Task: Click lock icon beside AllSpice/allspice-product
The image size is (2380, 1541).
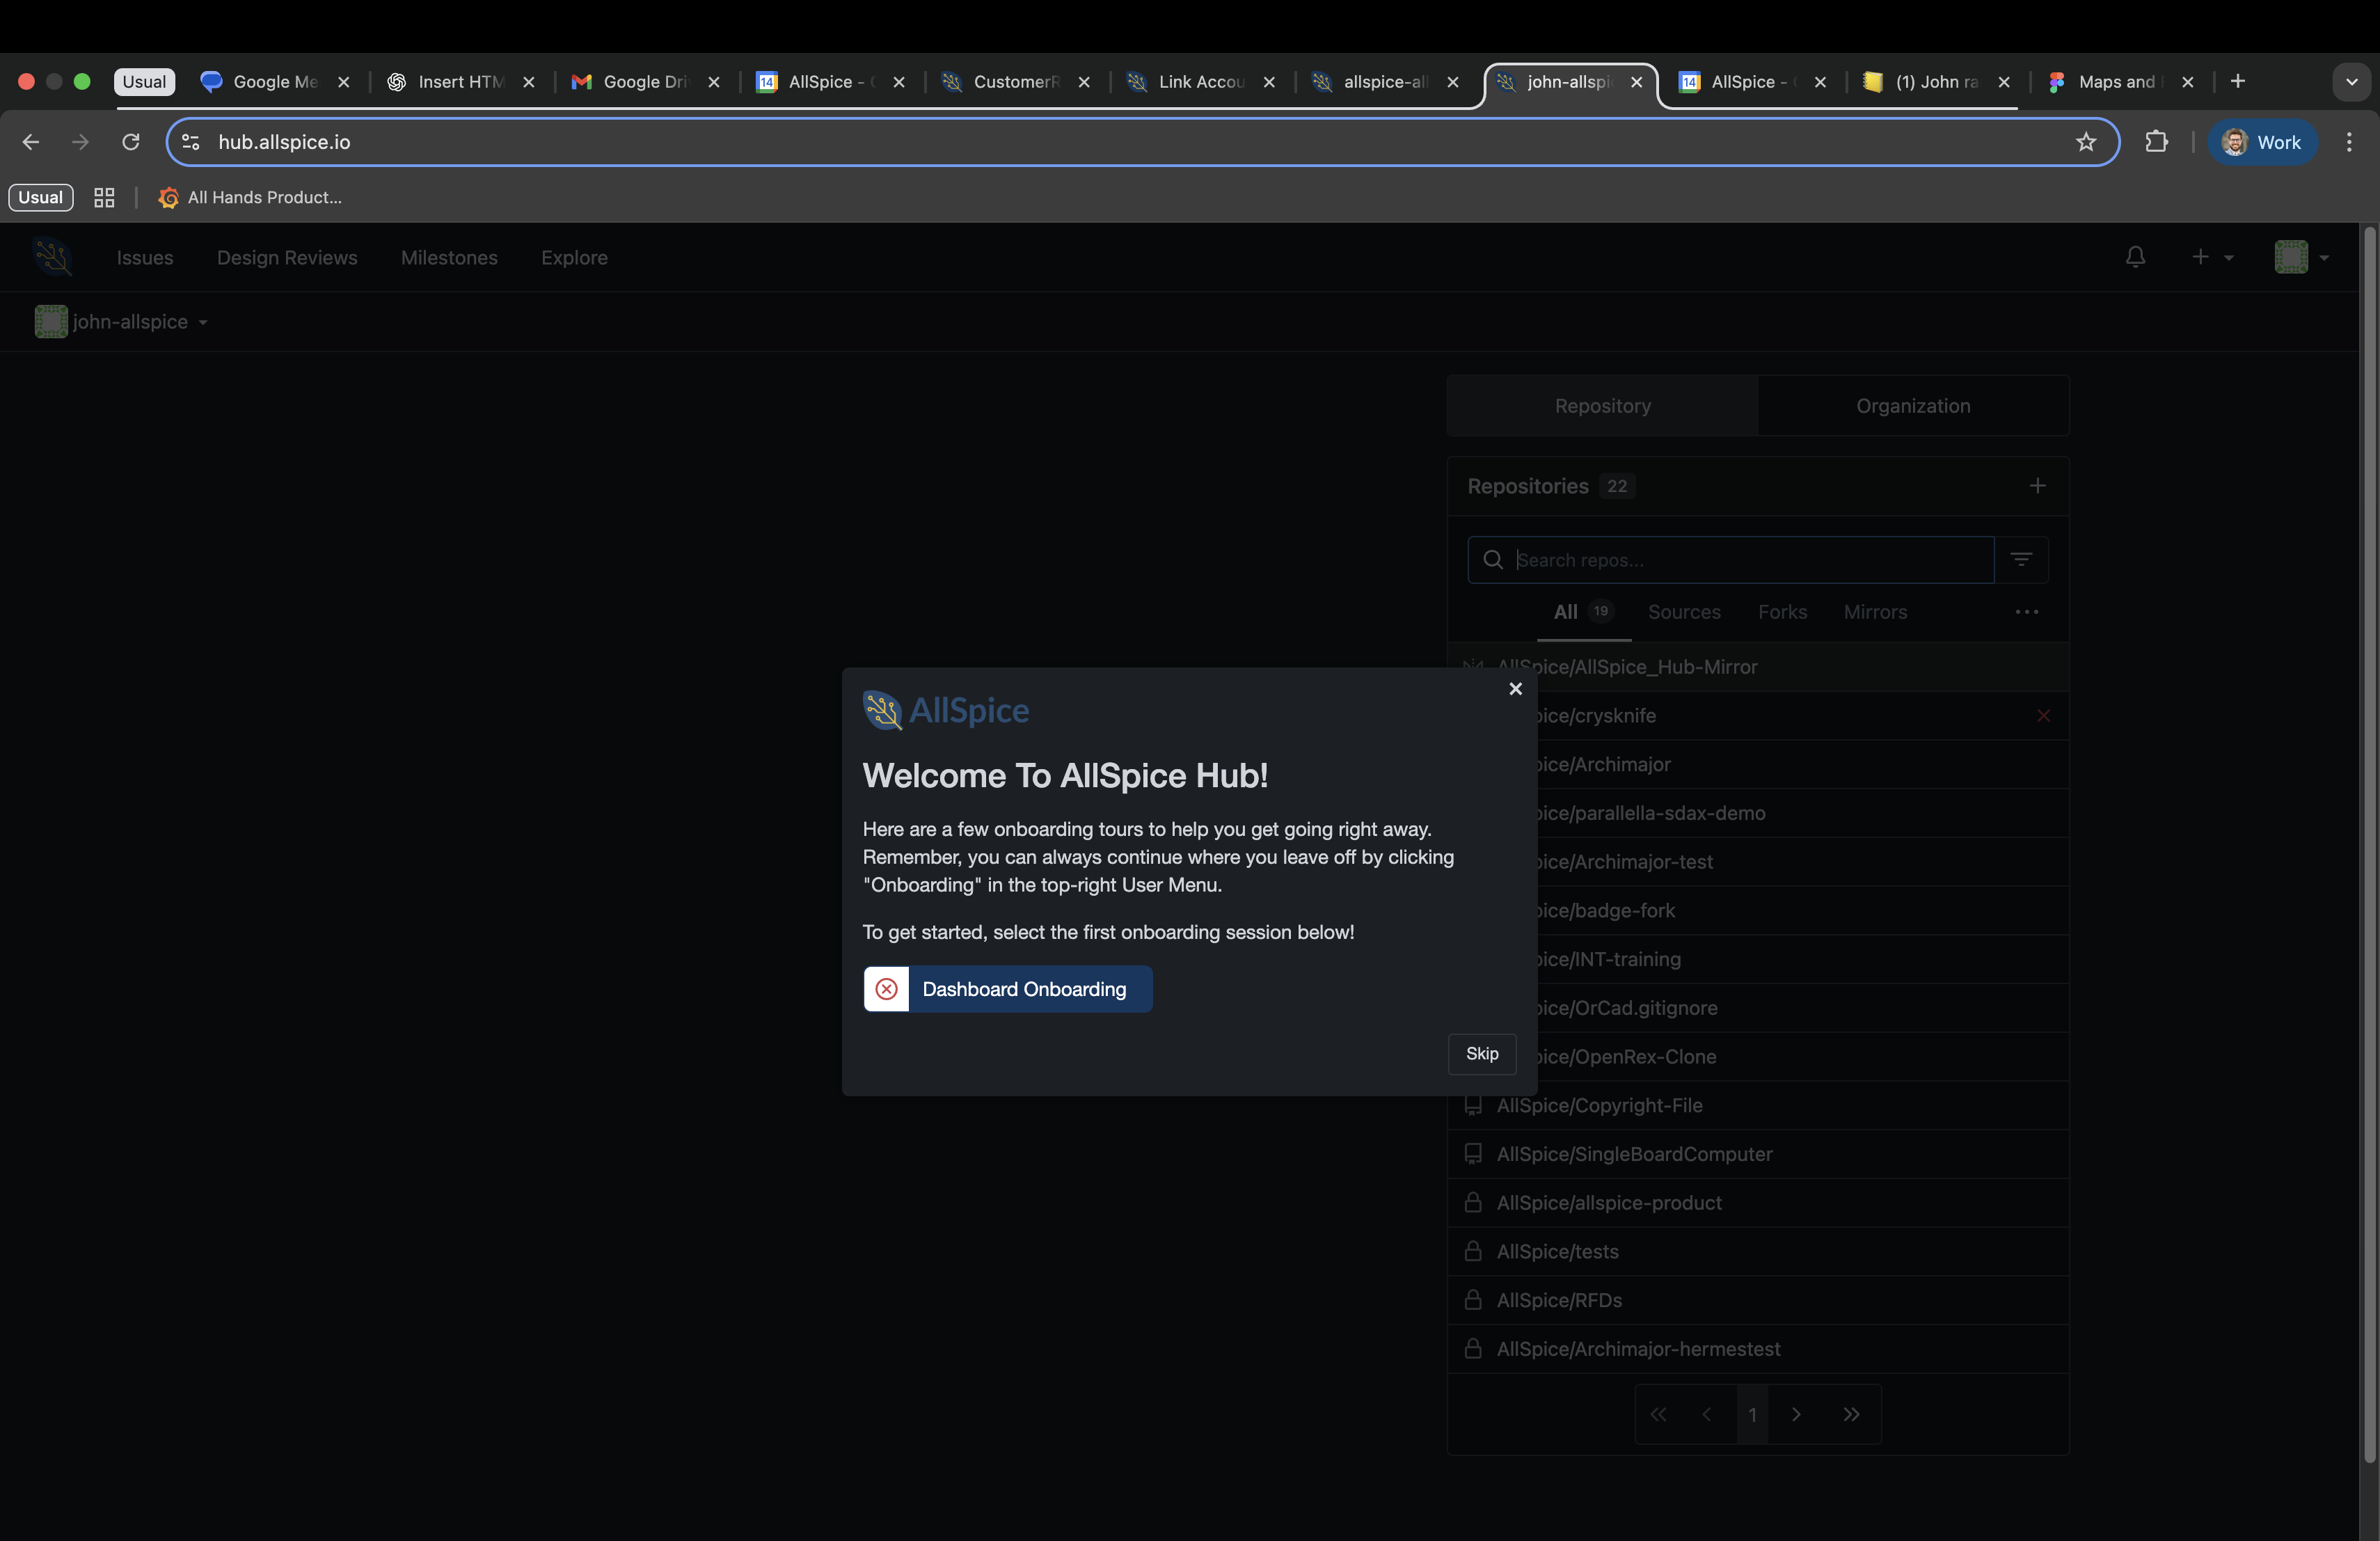Action: click(x=1473, y=1202)
